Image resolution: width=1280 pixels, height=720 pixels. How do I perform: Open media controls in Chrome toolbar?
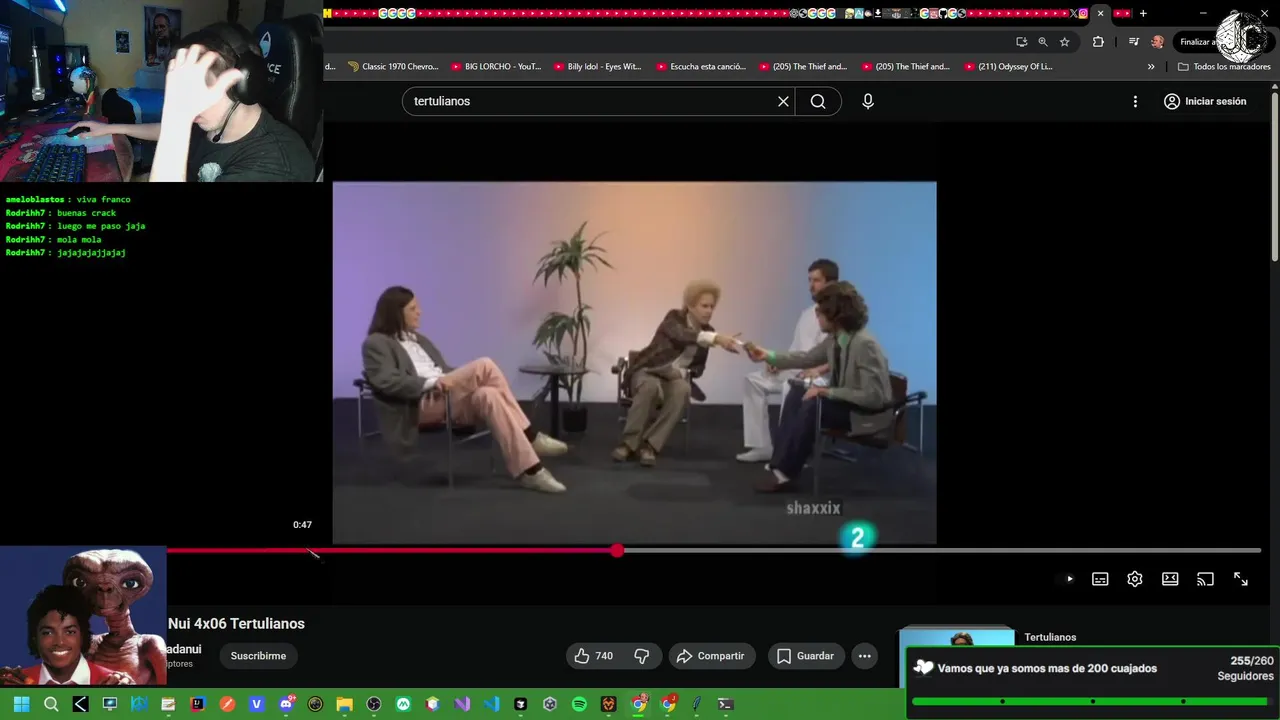[x=1133, y=42]
